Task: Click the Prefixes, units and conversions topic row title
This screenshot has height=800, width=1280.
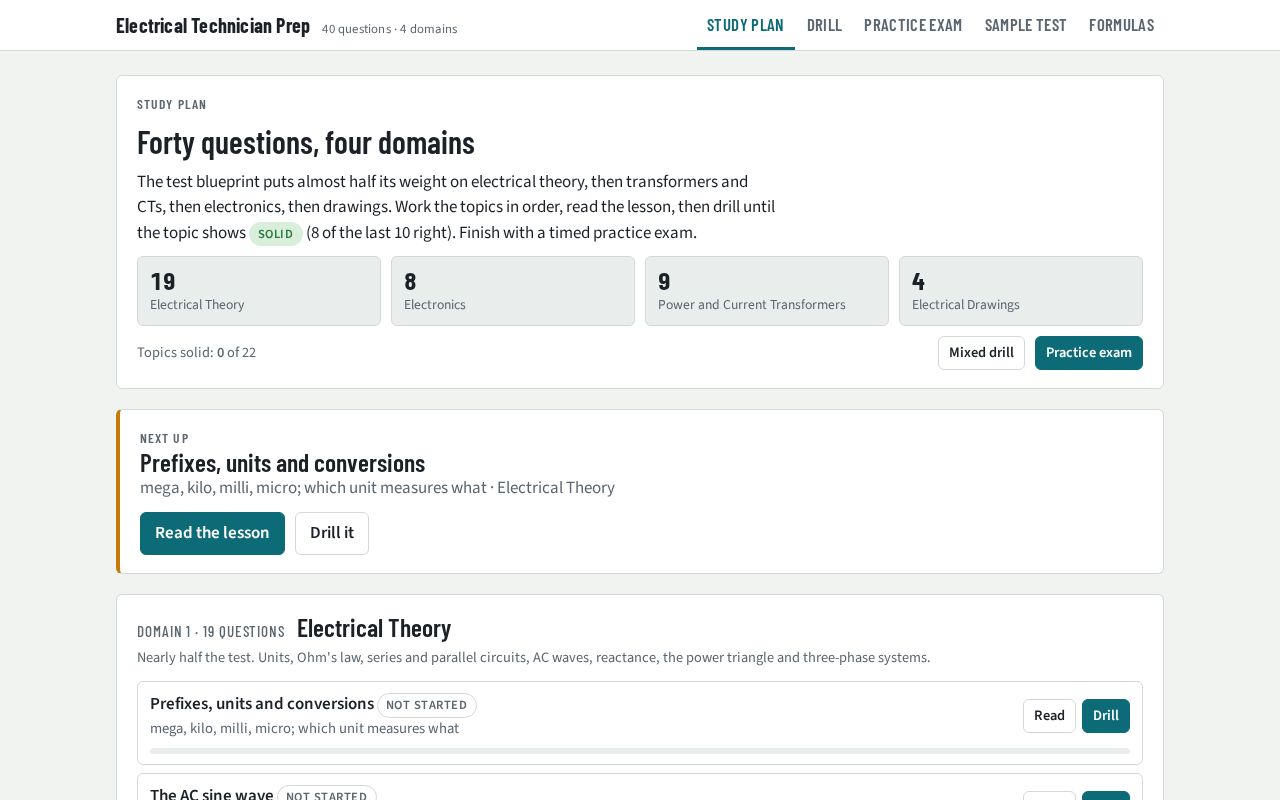Action: coord(262,704)
